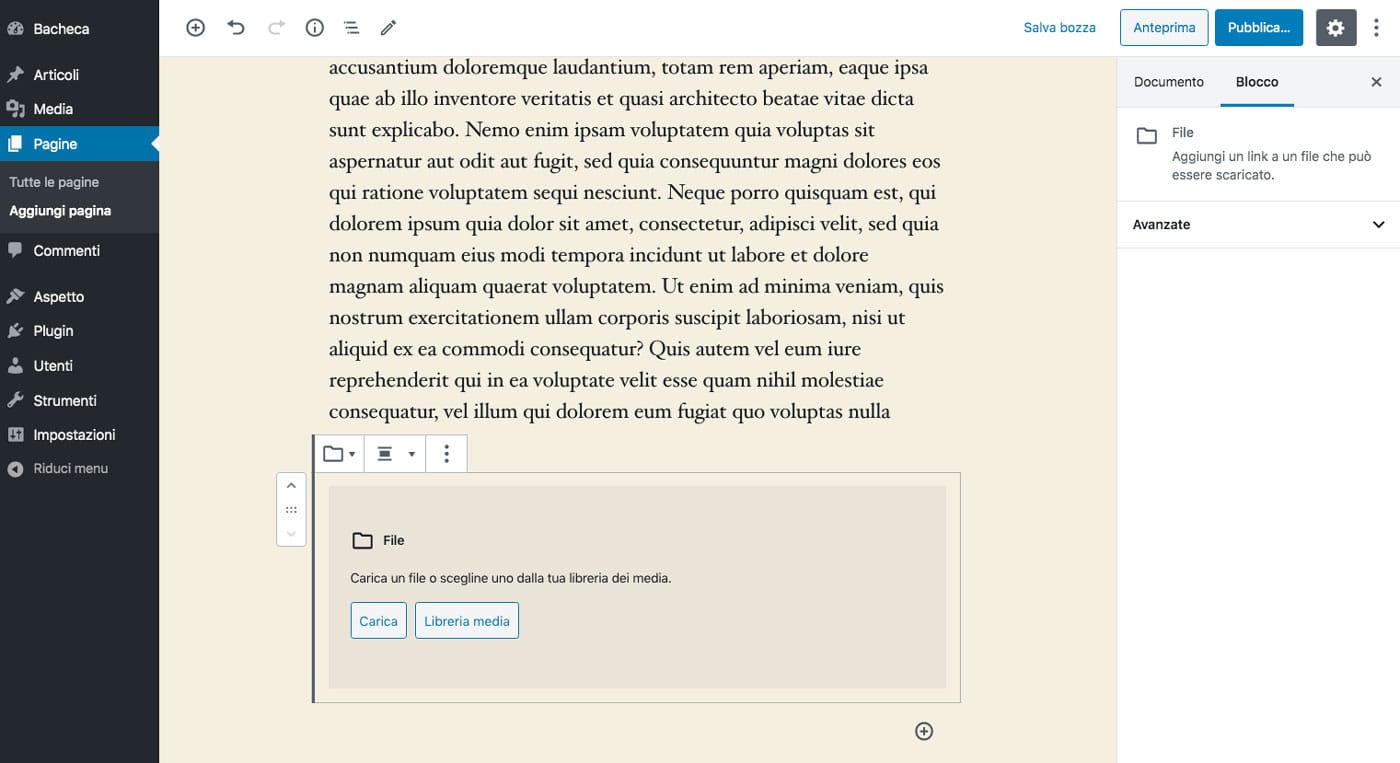Click the Commenti speech bubble icon
Screen dimensions: 1400x763
15,251
